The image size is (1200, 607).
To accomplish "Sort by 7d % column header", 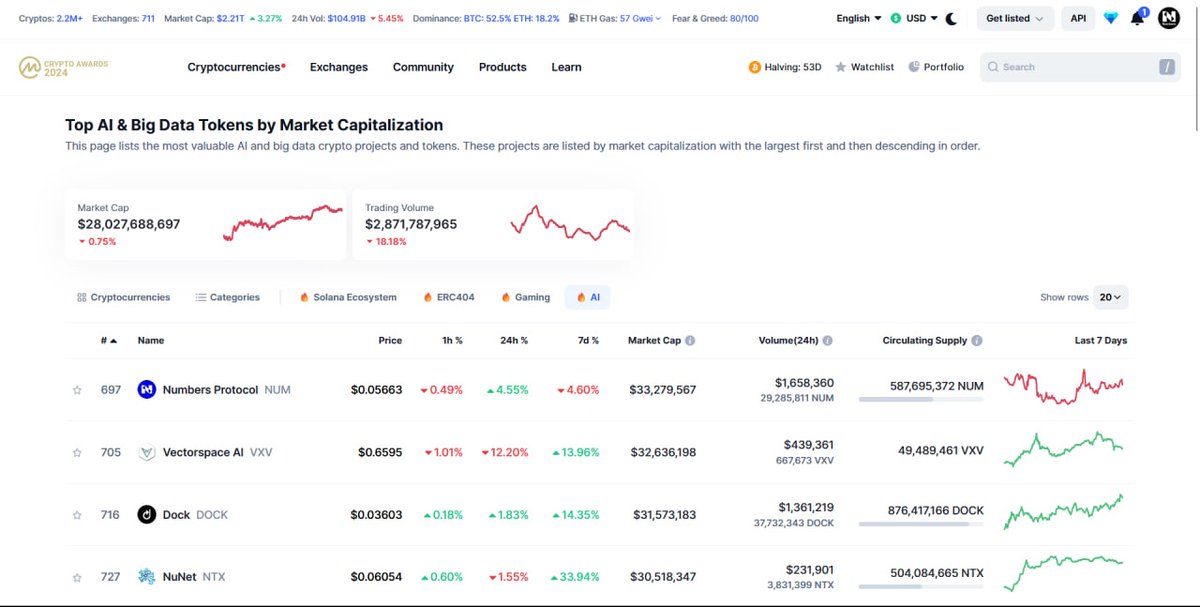I will [x=587, y=340].
